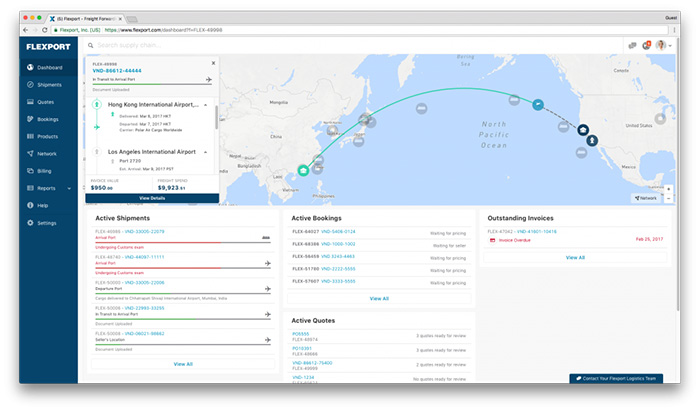
Task: Click the Reports sidebar icon
Action: point(30,188)
